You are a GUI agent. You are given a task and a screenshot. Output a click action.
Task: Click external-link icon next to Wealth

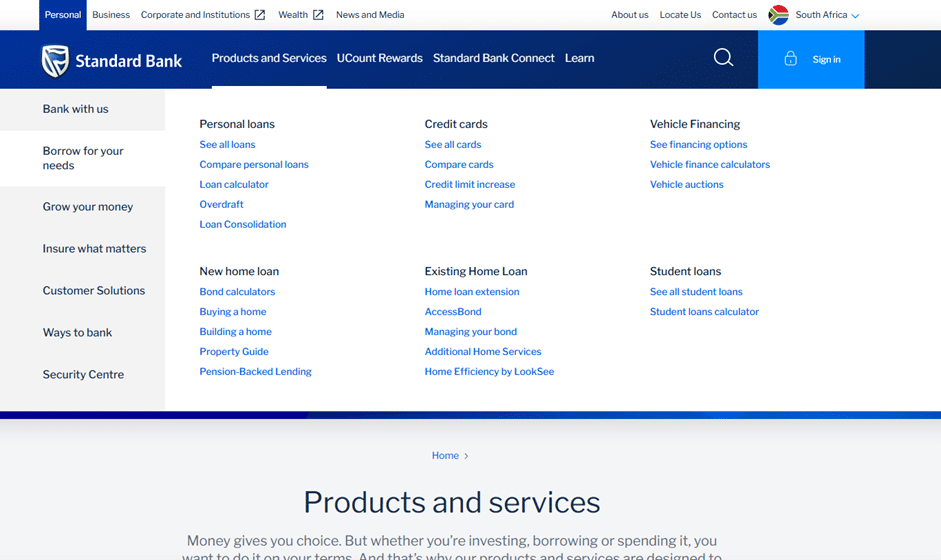pos(318,15)
